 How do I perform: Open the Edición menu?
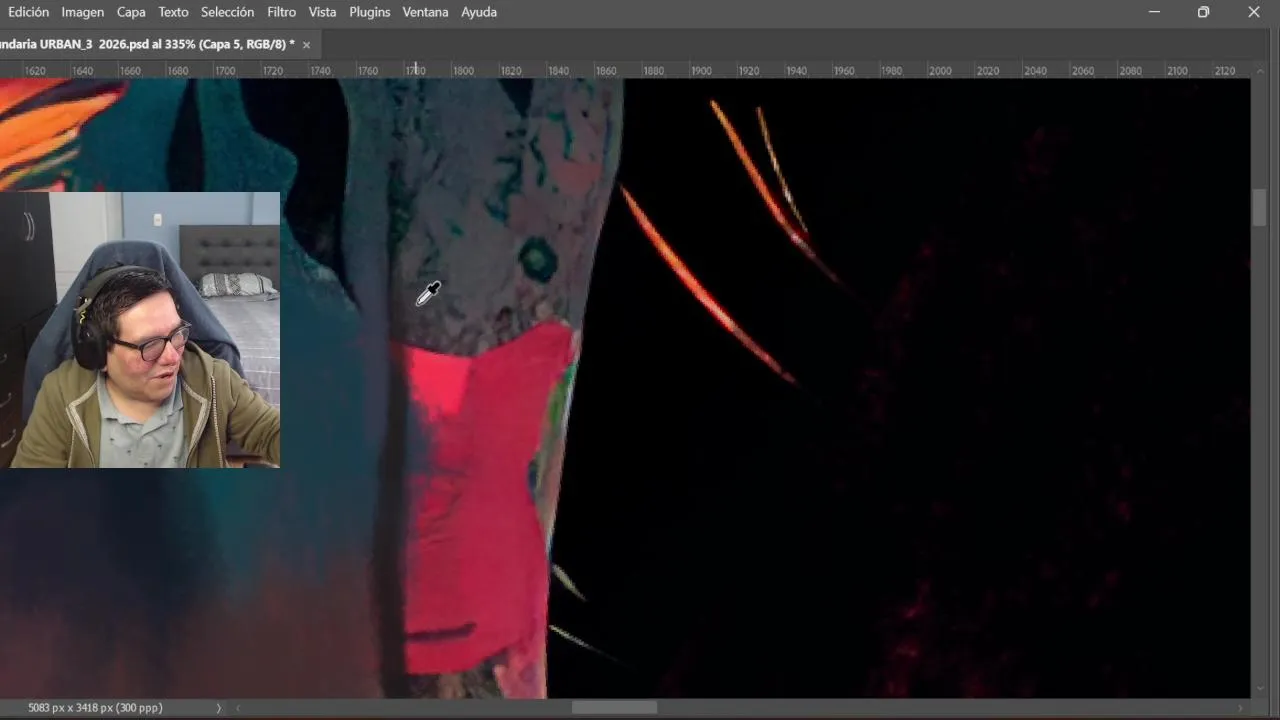(28, 12)
